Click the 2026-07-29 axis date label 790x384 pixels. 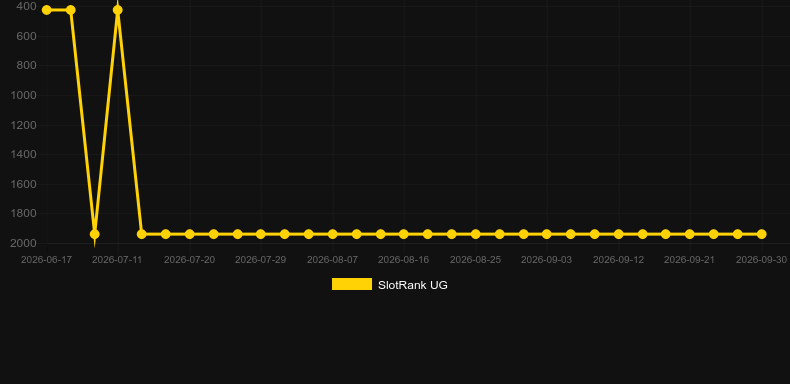(x=260, y=260)
